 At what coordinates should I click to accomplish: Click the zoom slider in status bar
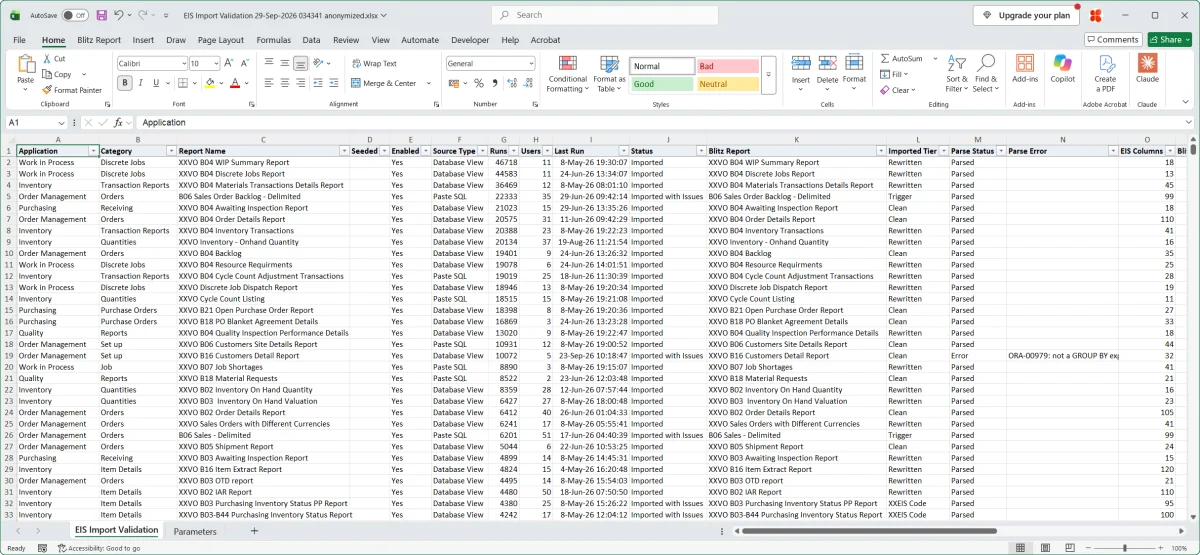1124,548
